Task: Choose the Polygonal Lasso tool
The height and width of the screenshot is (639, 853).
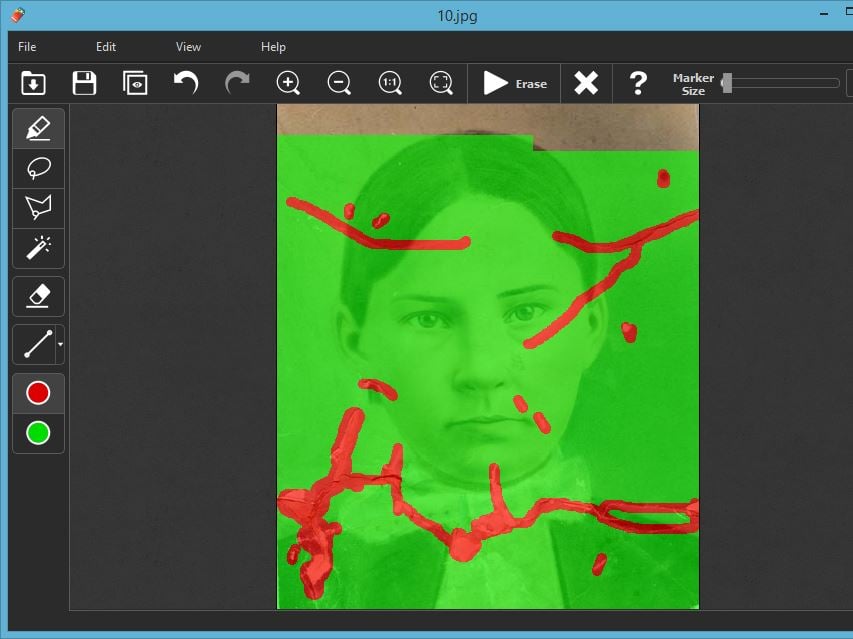Action: tap(37, 208)
